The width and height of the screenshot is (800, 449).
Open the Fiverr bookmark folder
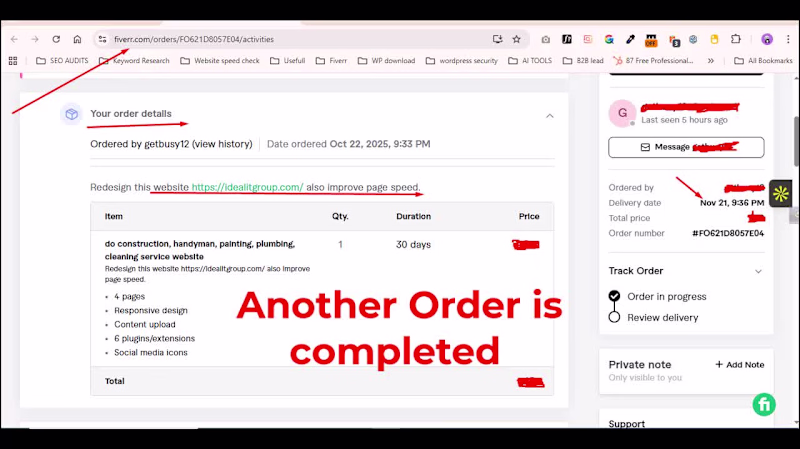[x=331, y=61]
